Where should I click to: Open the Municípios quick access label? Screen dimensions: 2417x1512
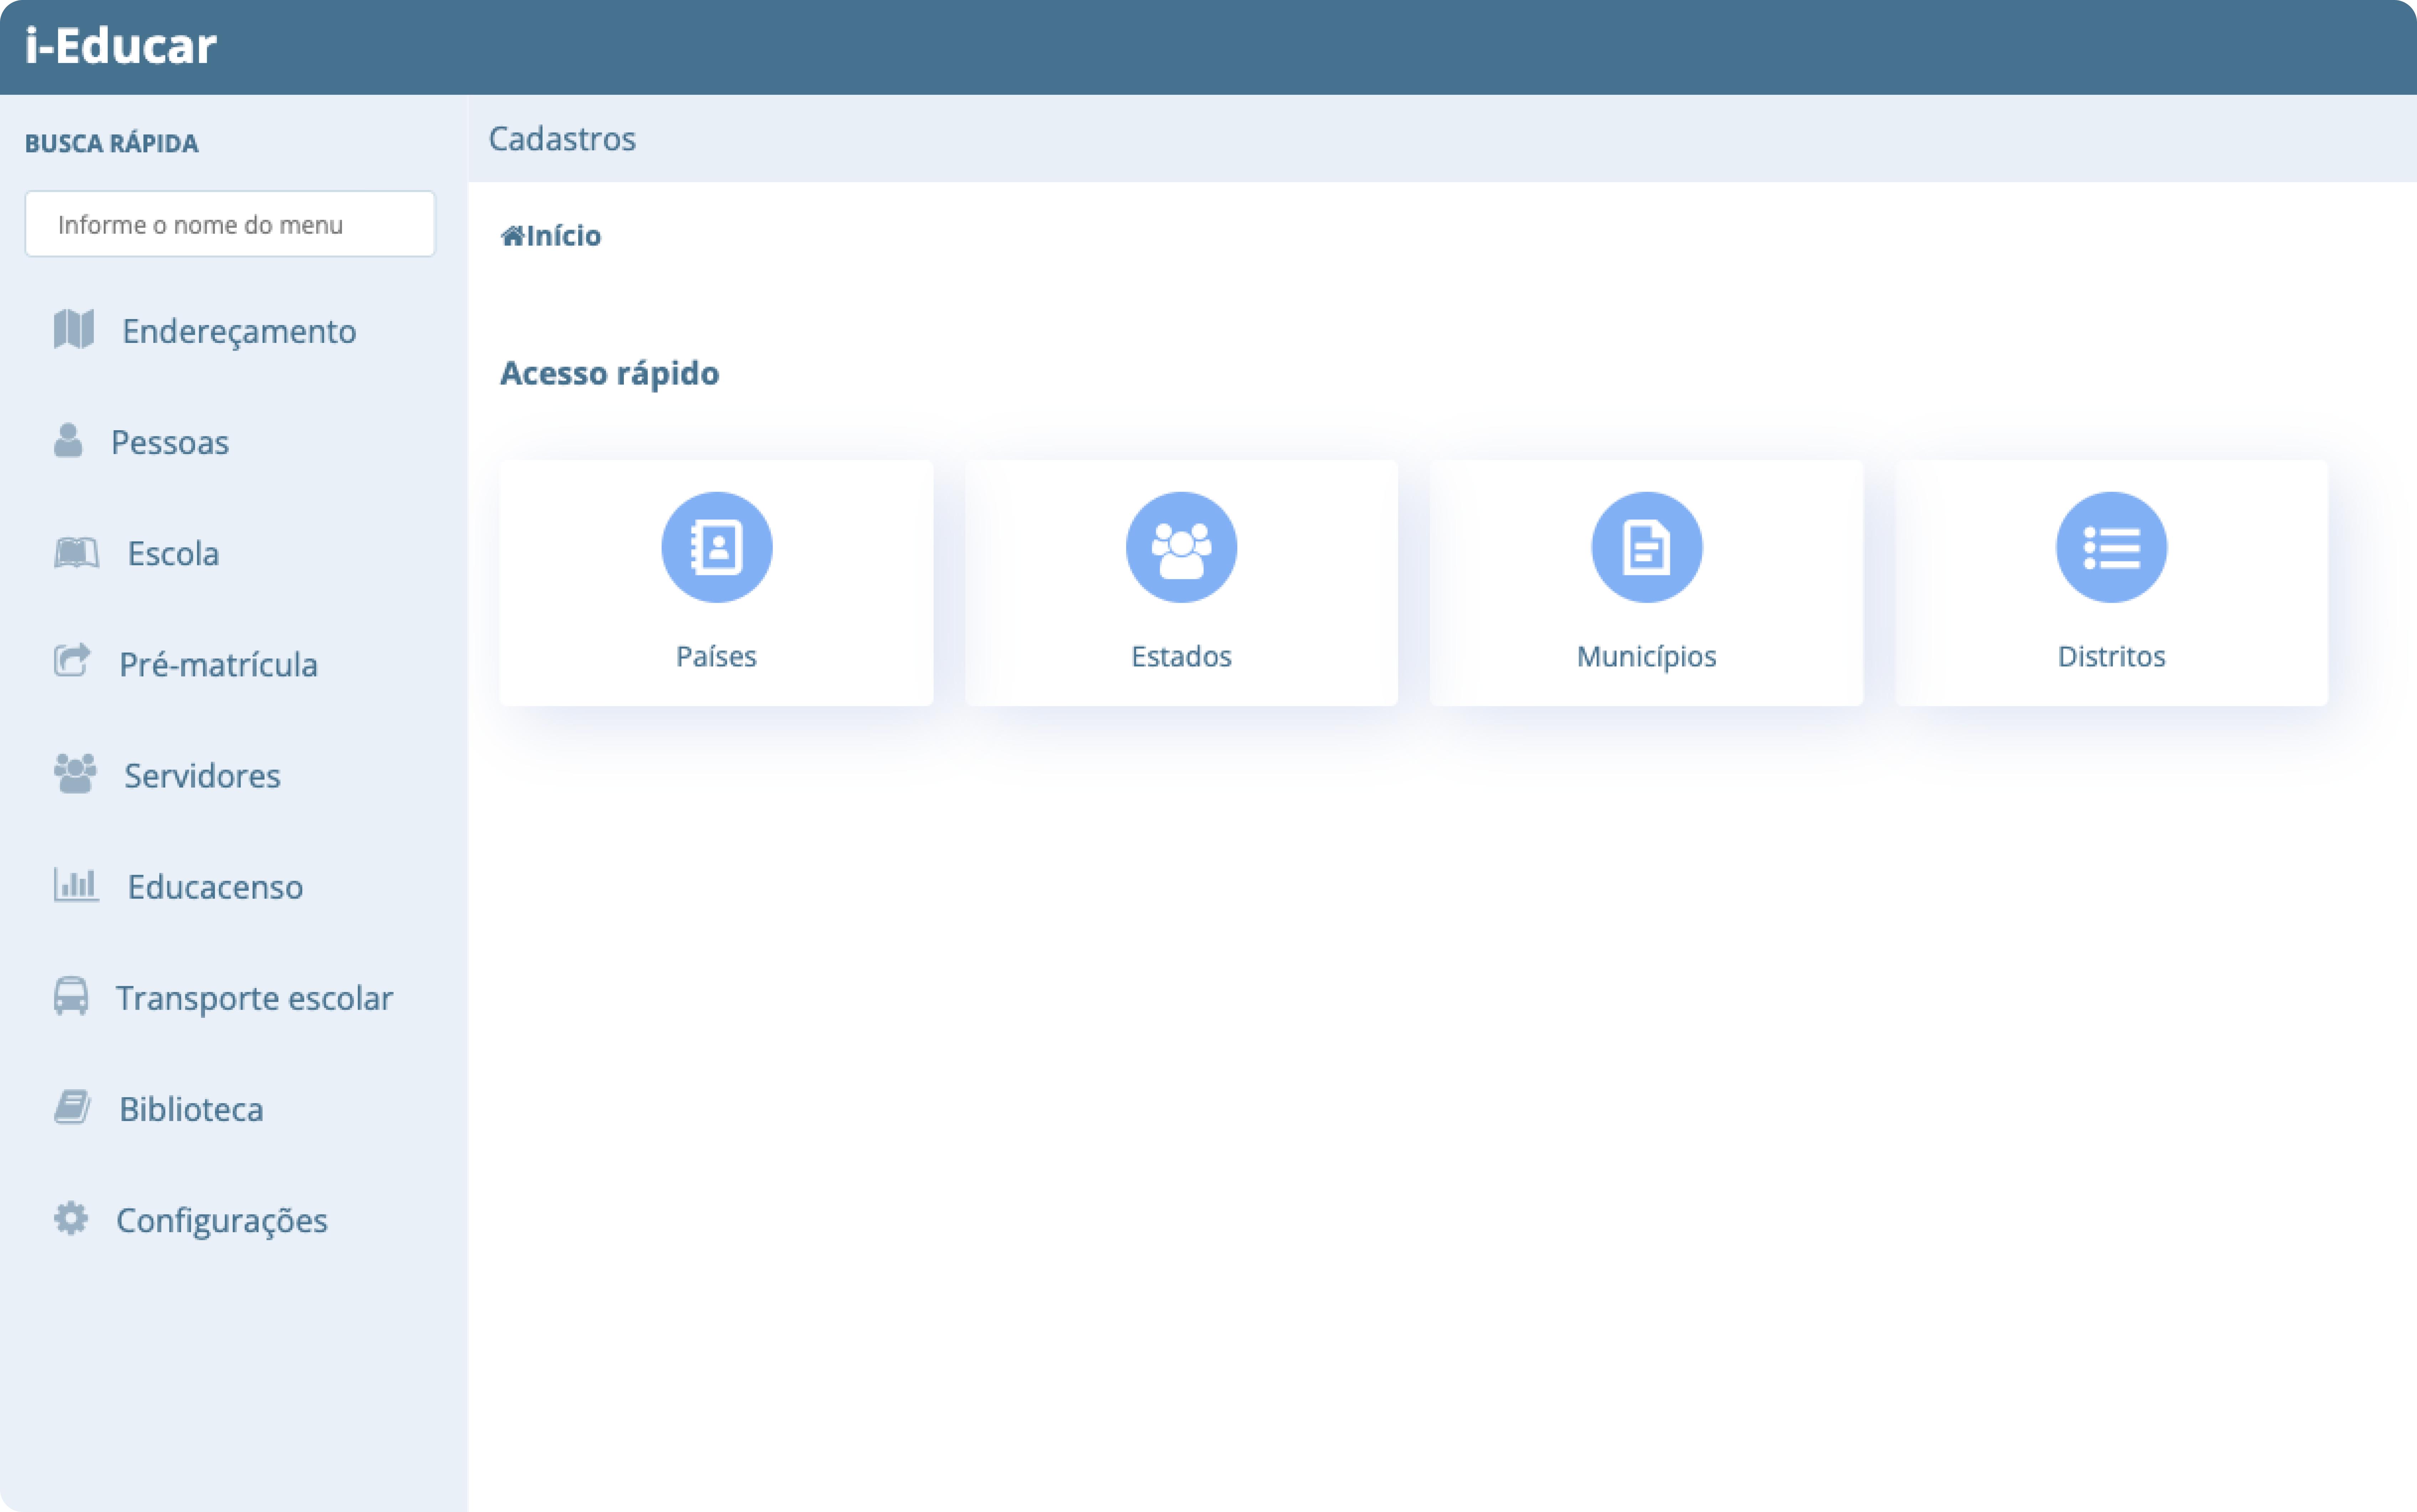point(1646,656)
